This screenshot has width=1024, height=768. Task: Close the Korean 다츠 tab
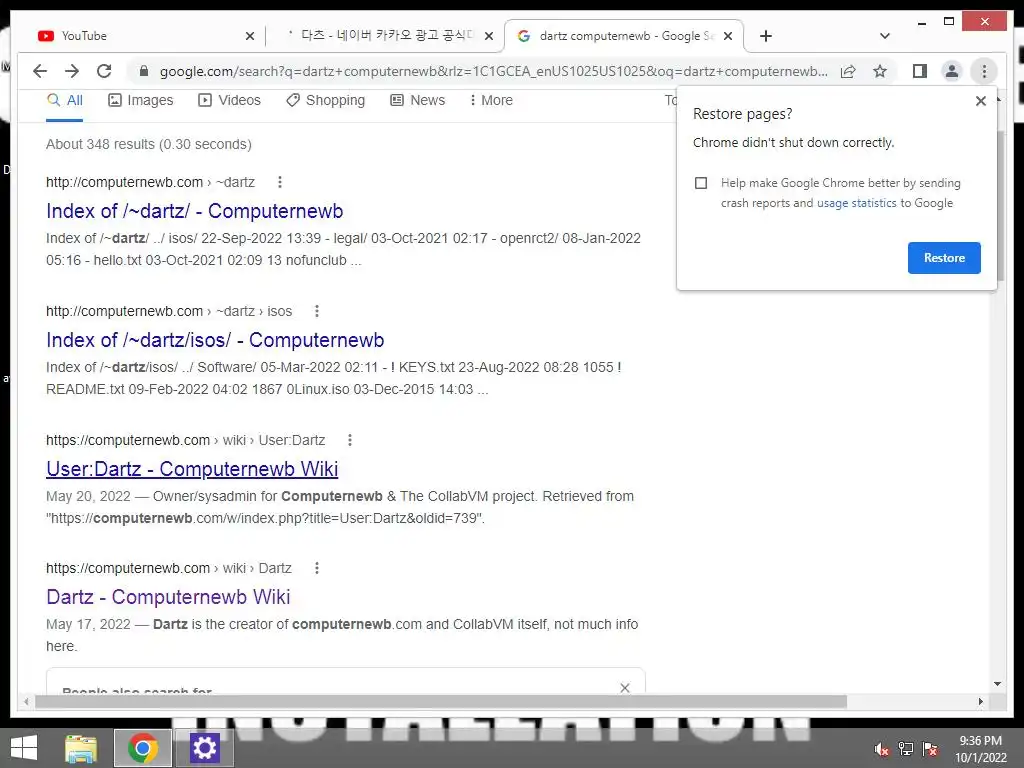488,36
